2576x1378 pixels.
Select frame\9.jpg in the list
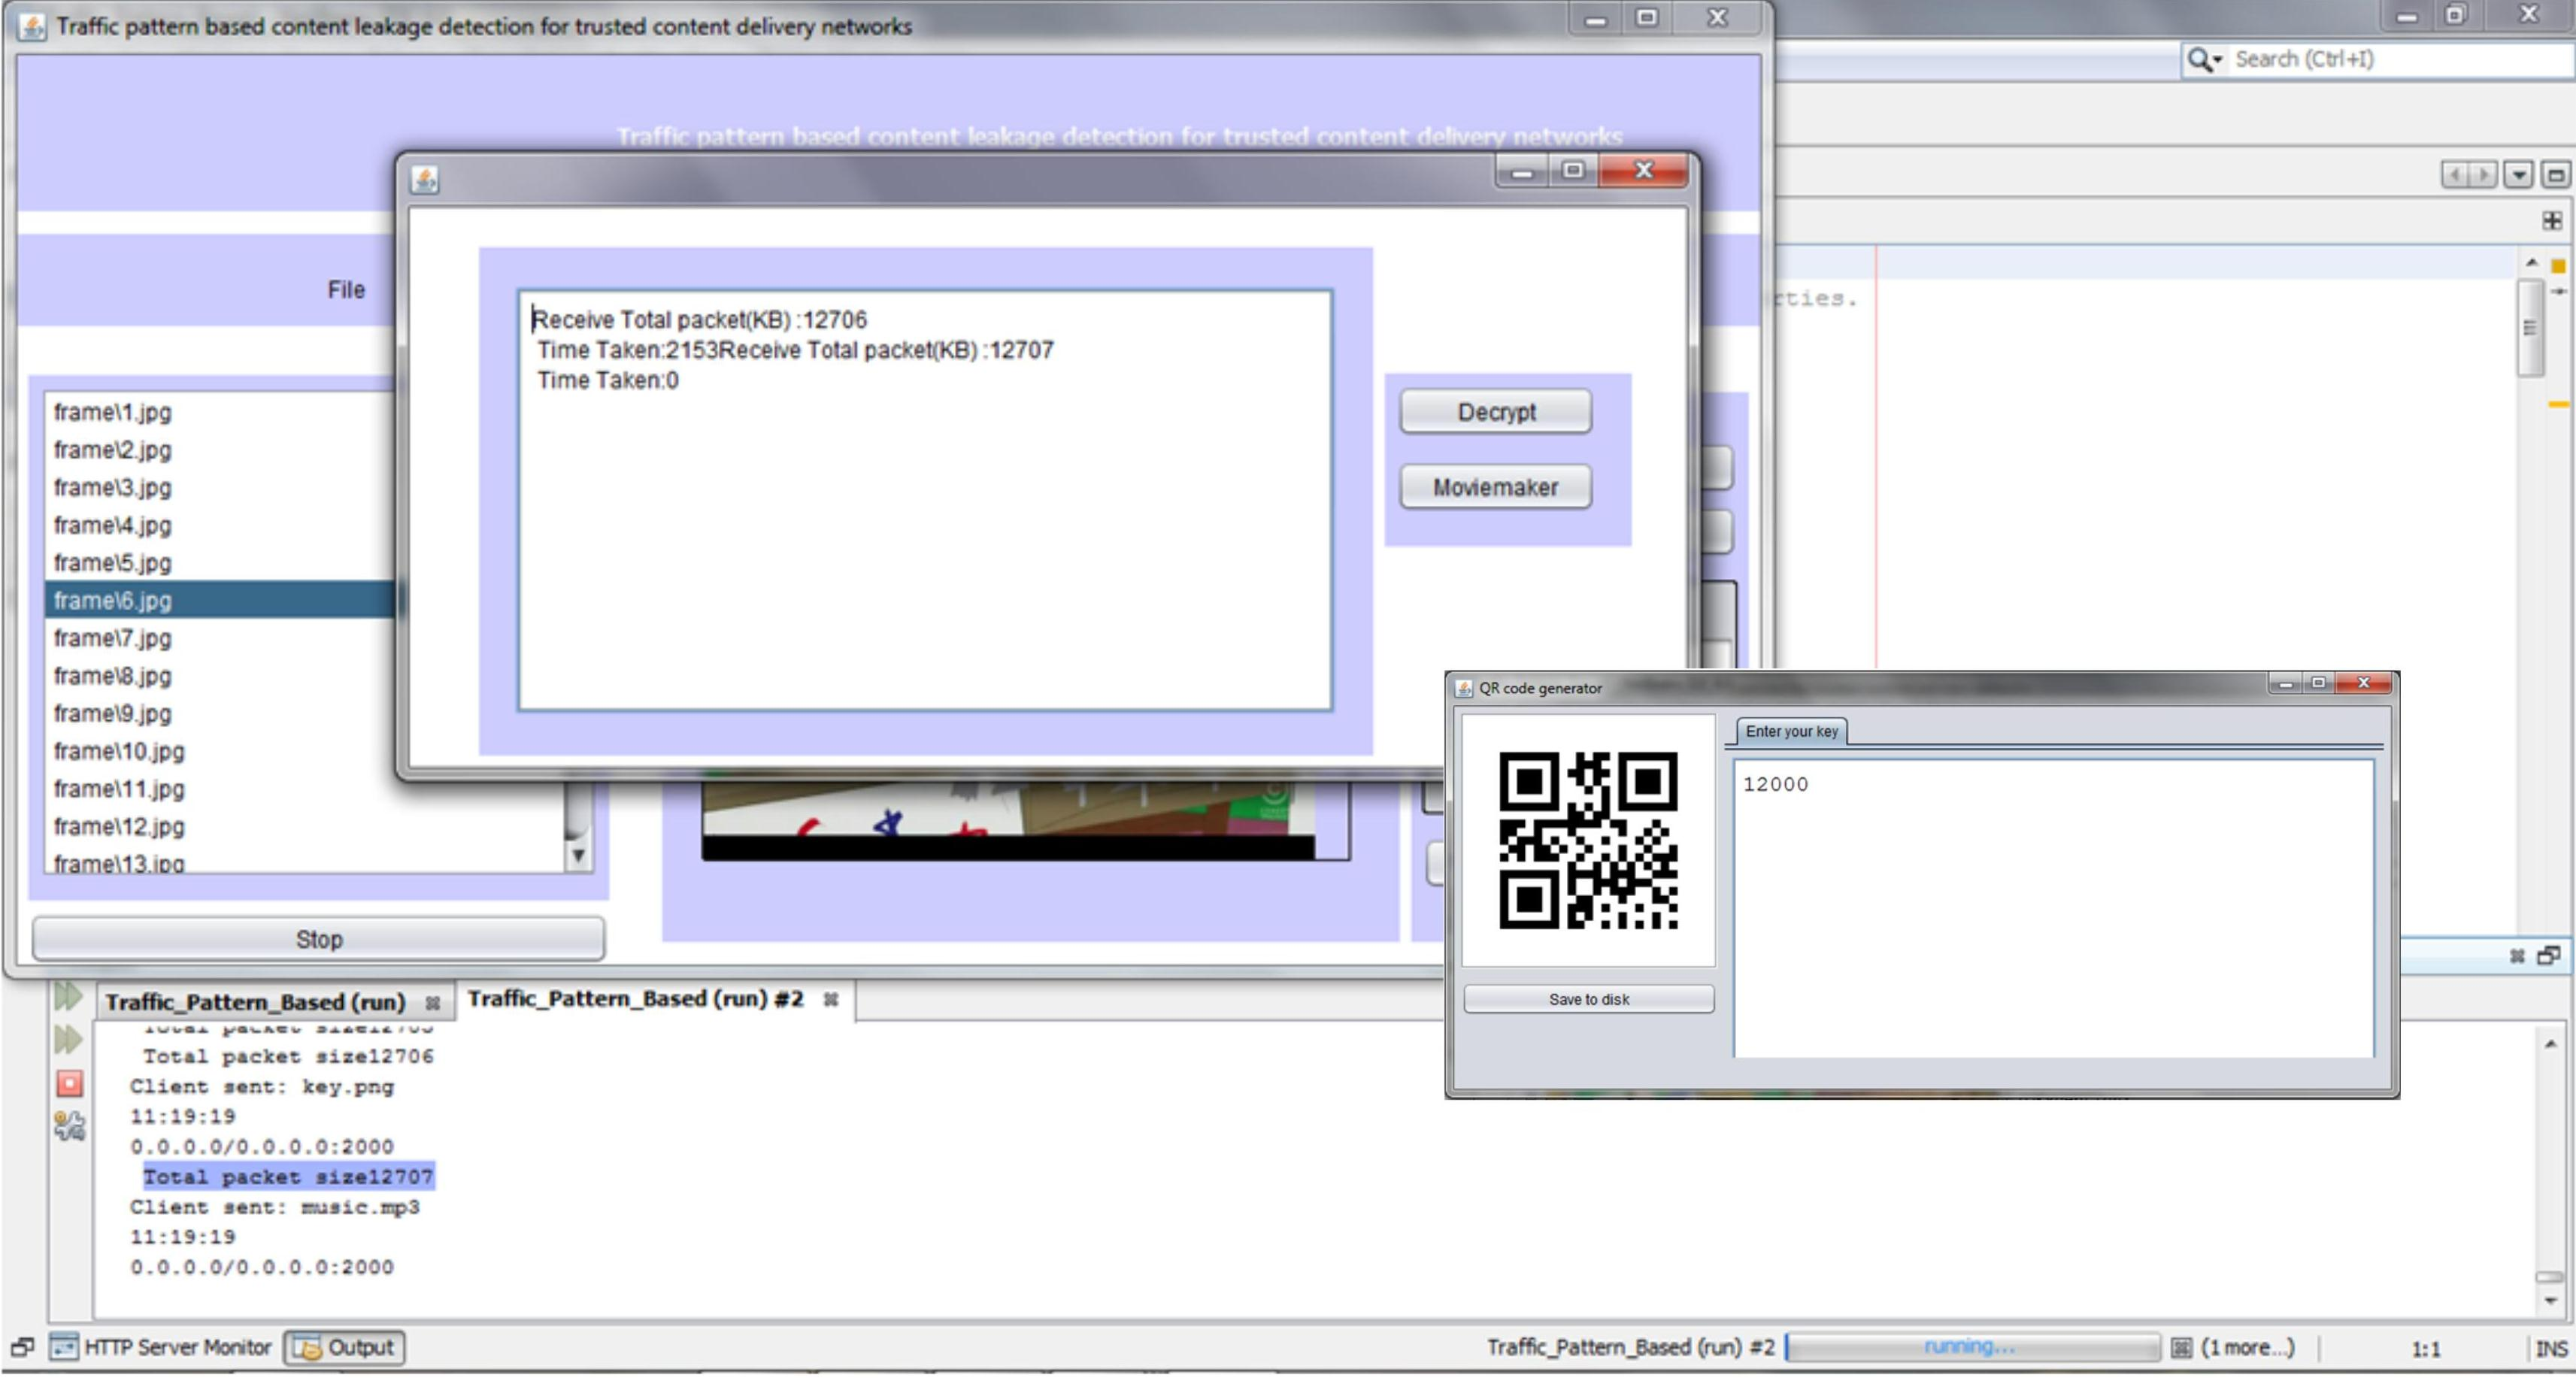click(x=112, y=714)
